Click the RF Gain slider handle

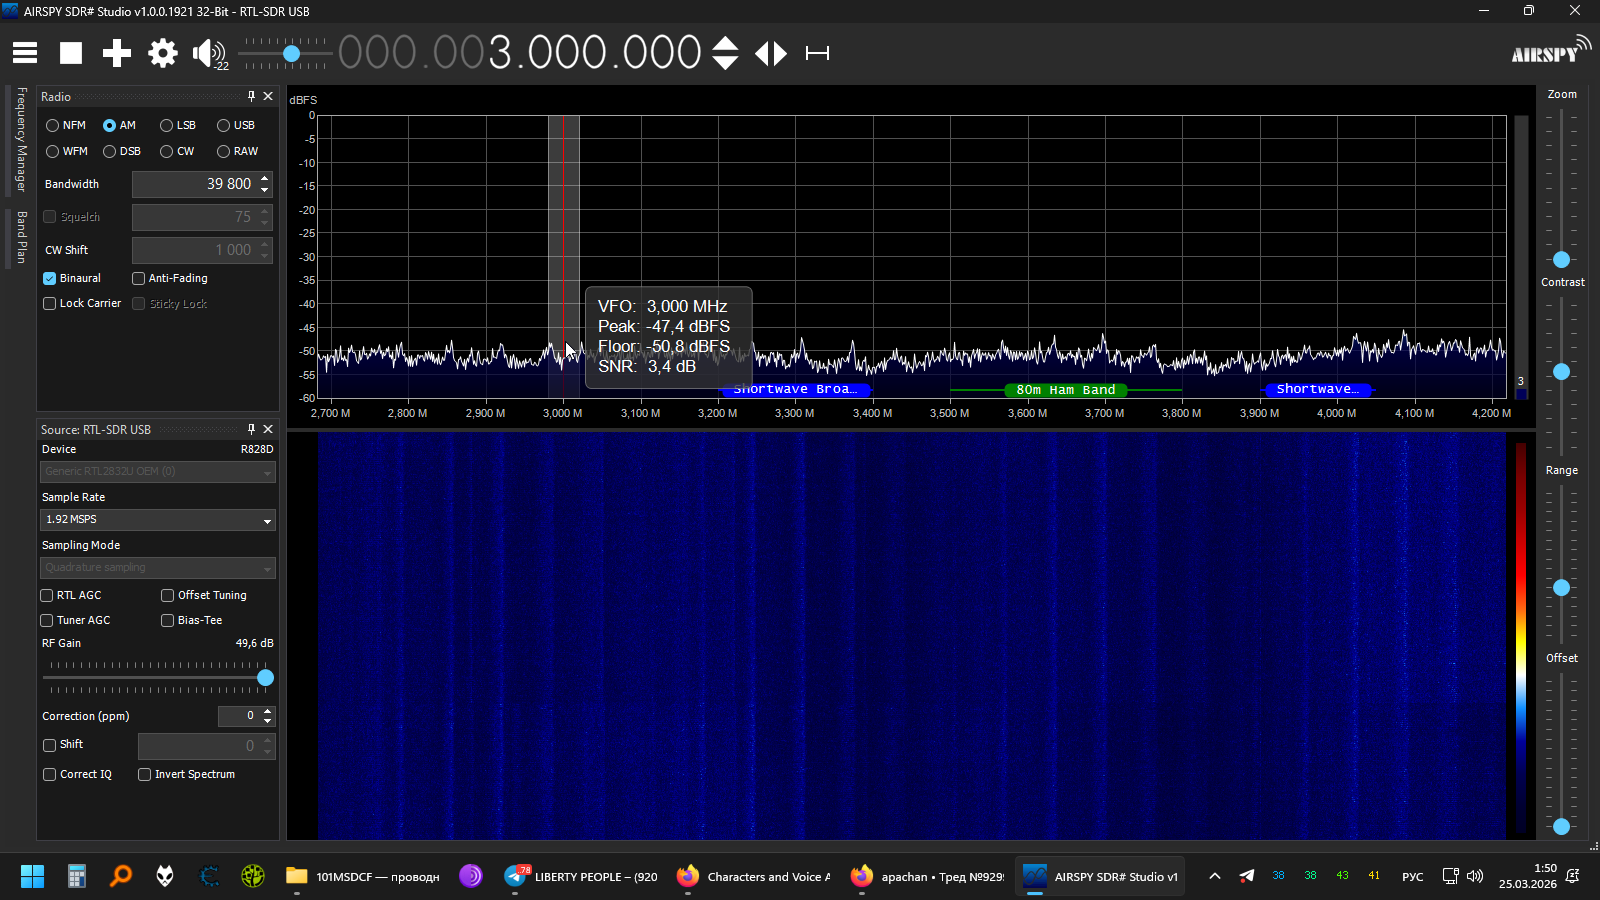click(265, 678)
